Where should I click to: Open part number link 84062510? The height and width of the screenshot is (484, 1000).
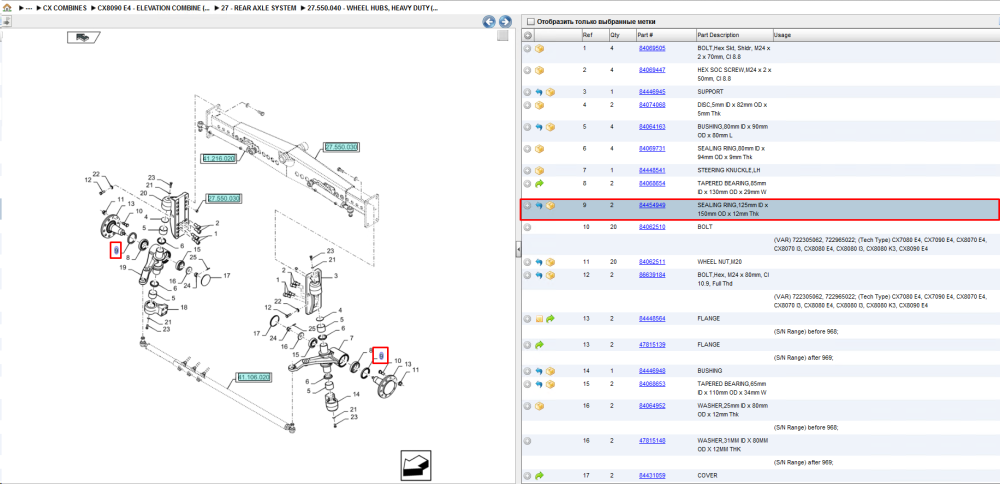tap(652, 227)
